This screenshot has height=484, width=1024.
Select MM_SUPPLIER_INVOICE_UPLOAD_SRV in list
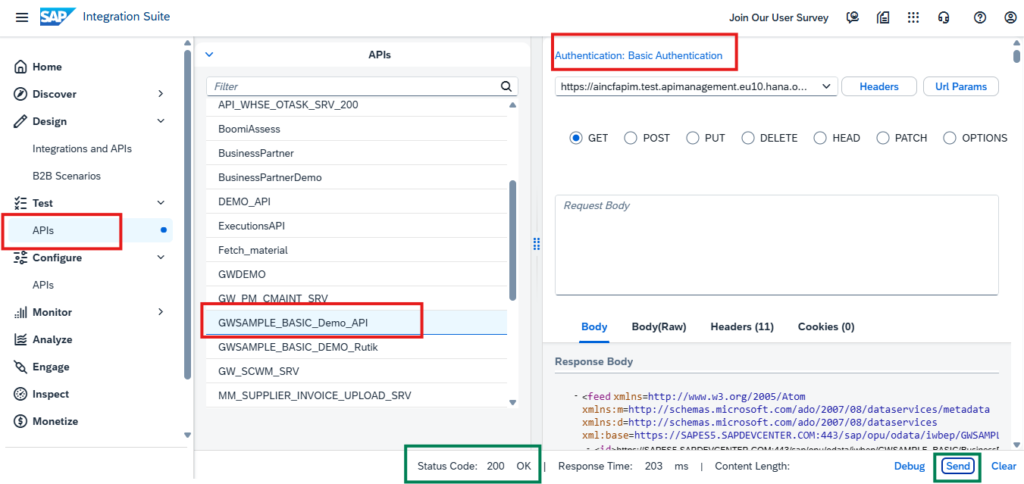coord(357,395)
